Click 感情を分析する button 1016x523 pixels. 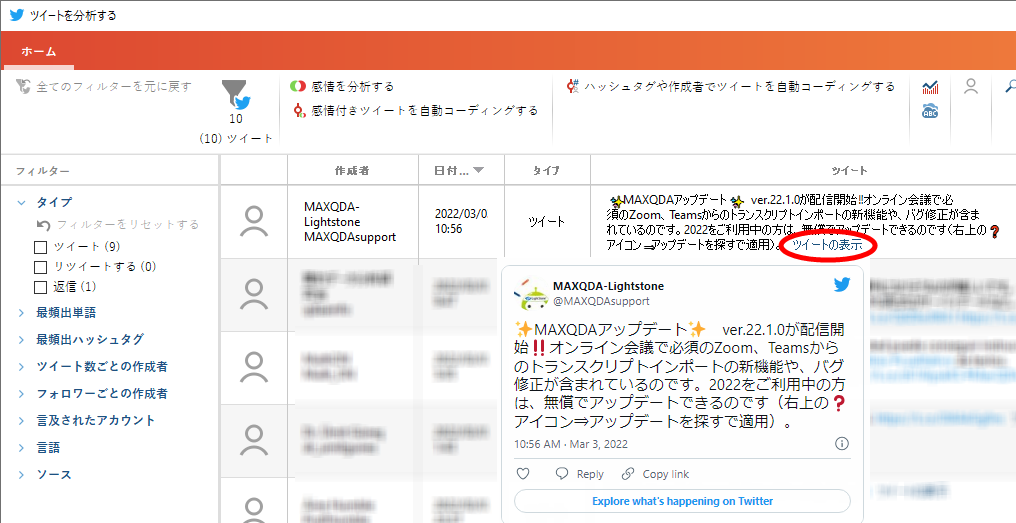point(341,86)
